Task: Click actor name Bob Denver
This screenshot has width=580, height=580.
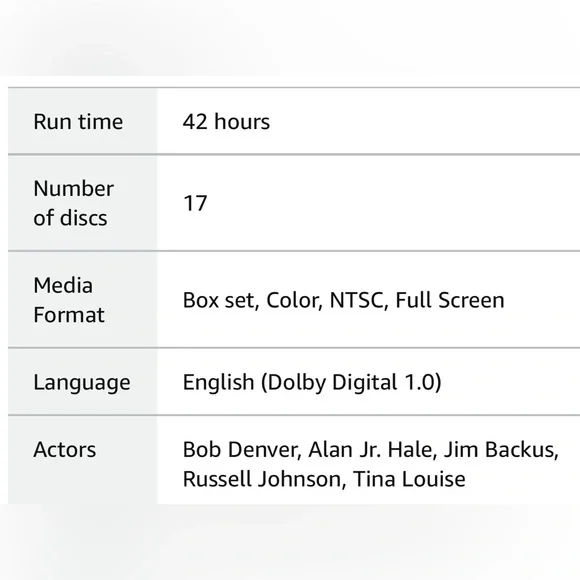Action: (240, 450)
